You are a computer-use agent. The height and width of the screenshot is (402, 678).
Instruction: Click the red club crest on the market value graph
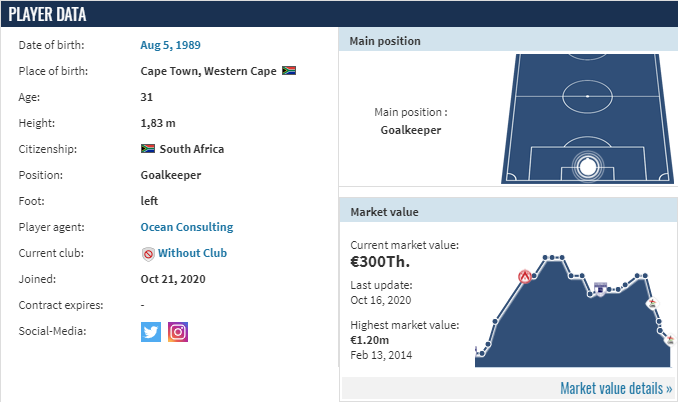click(x=525, y=276)
